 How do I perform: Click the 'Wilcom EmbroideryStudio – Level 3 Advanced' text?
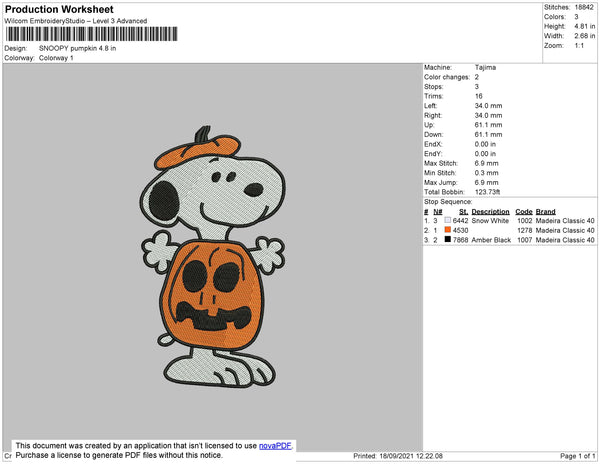(76, 21)
